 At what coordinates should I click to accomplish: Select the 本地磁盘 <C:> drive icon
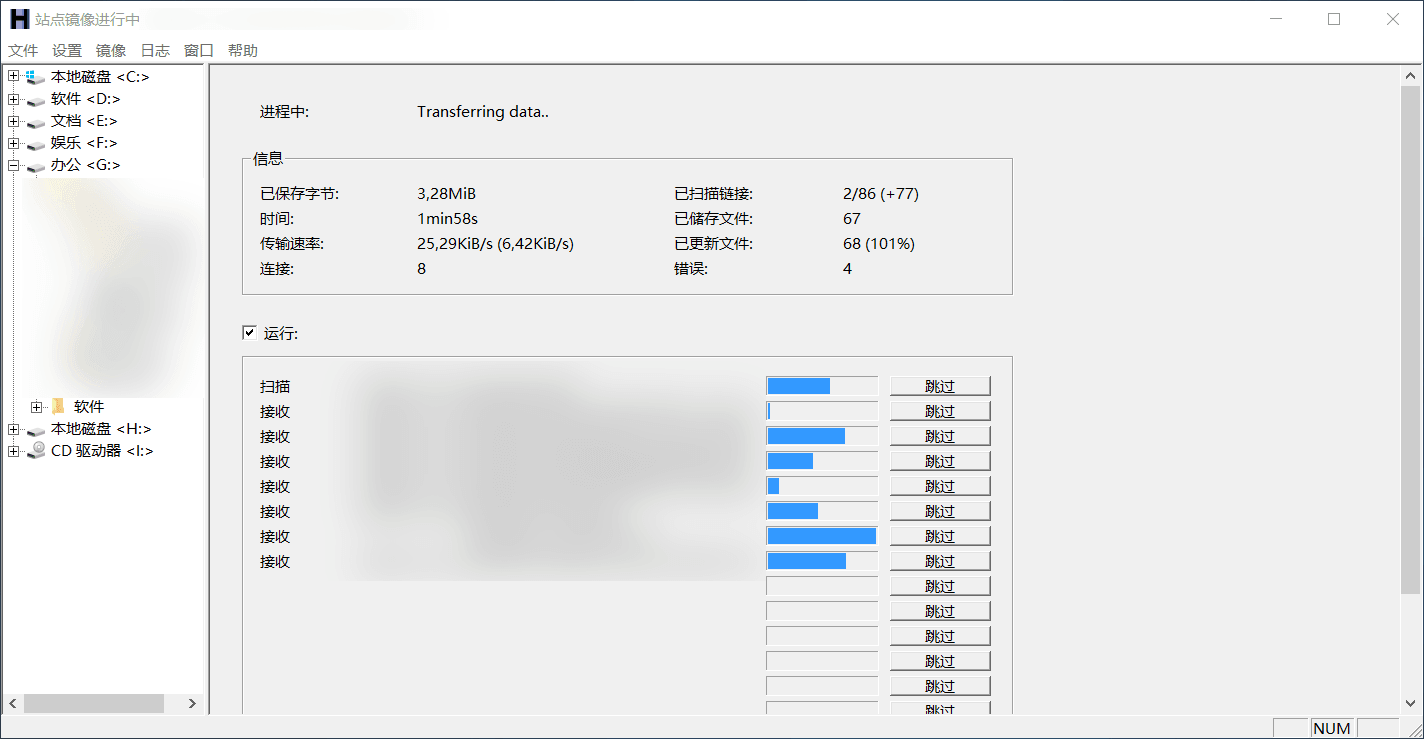pyautogui.click(x=35, y=76)
